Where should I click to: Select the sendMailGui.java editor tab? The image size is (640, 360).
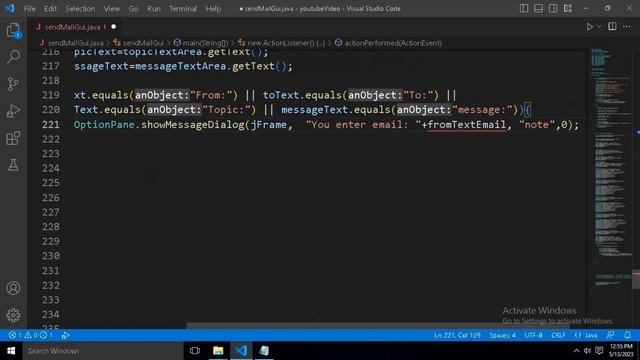pos(73,27)
